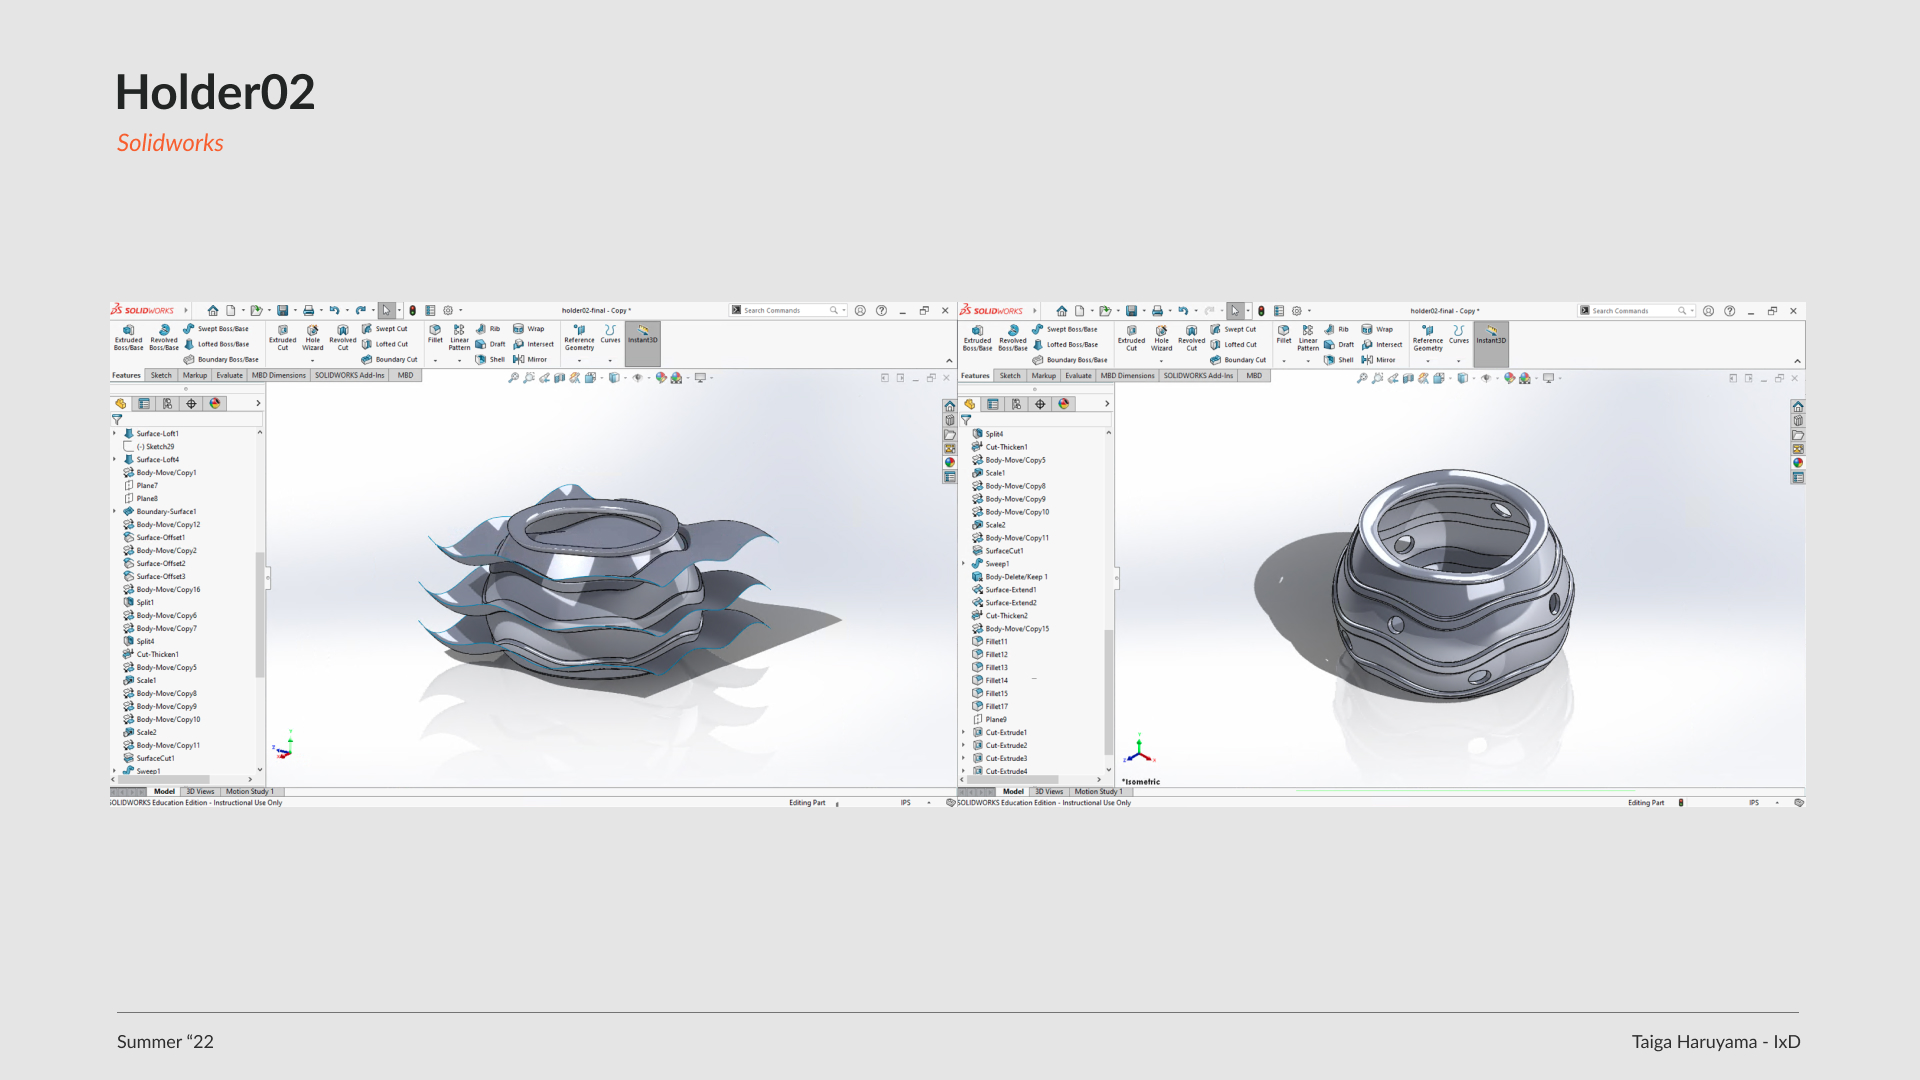
Task: Select Revolved Cut tool in right window
Action: coord(1191,337)
